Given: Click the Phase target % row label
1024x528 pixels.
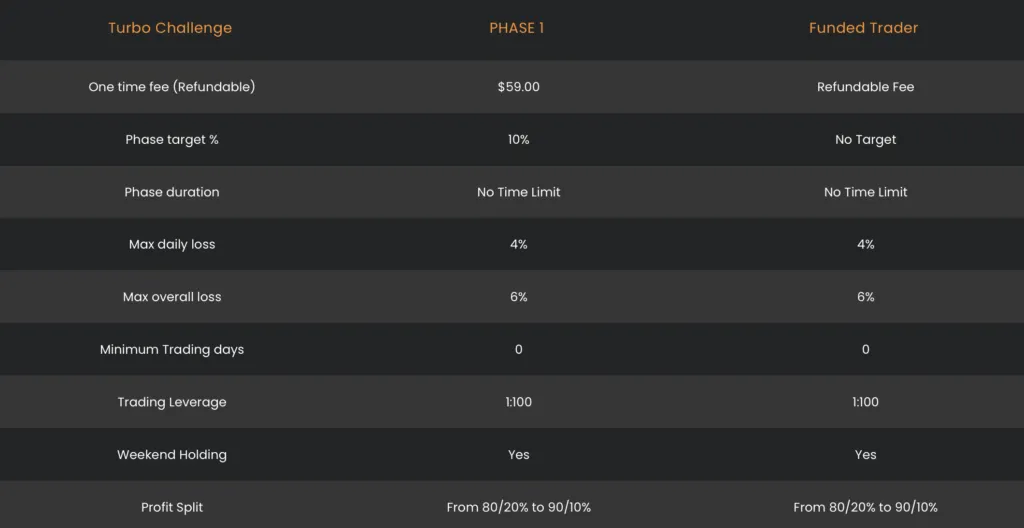Looking at the screenshot, I should click(x=172, y=140).
